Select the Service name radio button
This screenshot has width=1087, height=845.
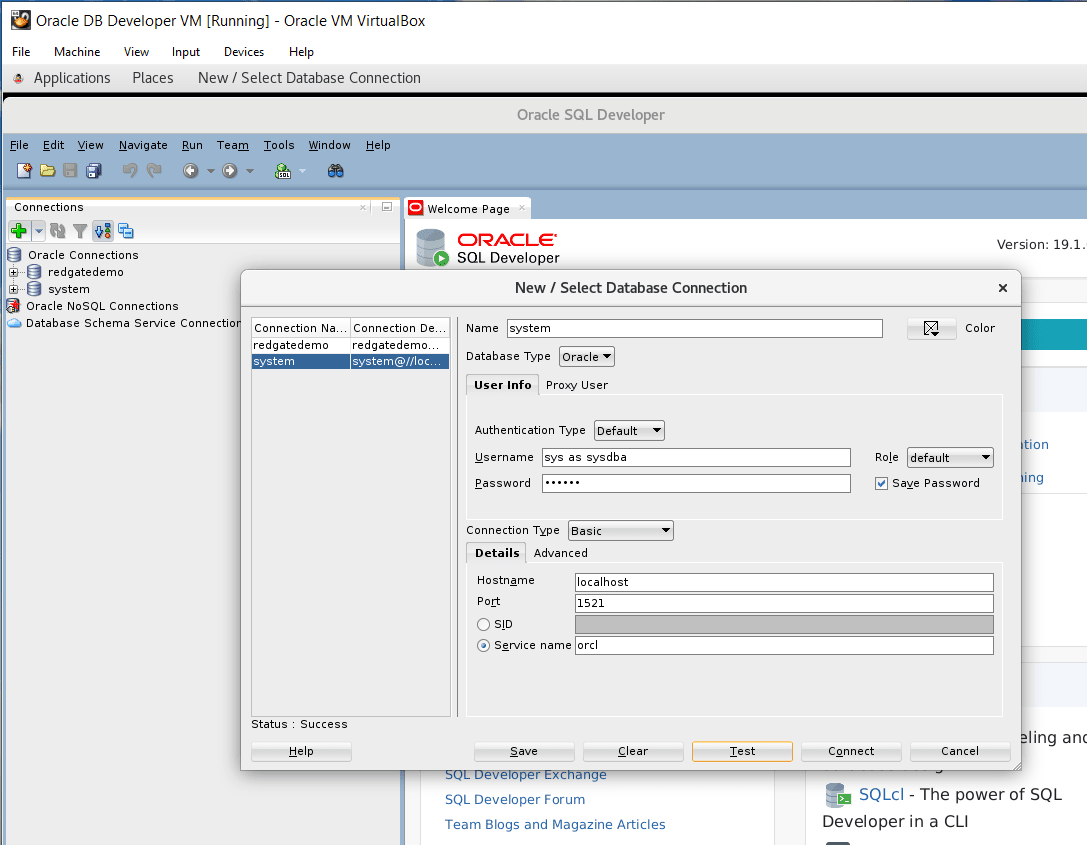coord(483,645)
